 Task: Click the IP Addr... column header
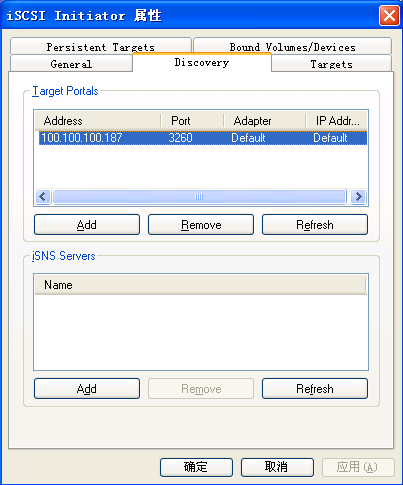click(x=336, y=121)
